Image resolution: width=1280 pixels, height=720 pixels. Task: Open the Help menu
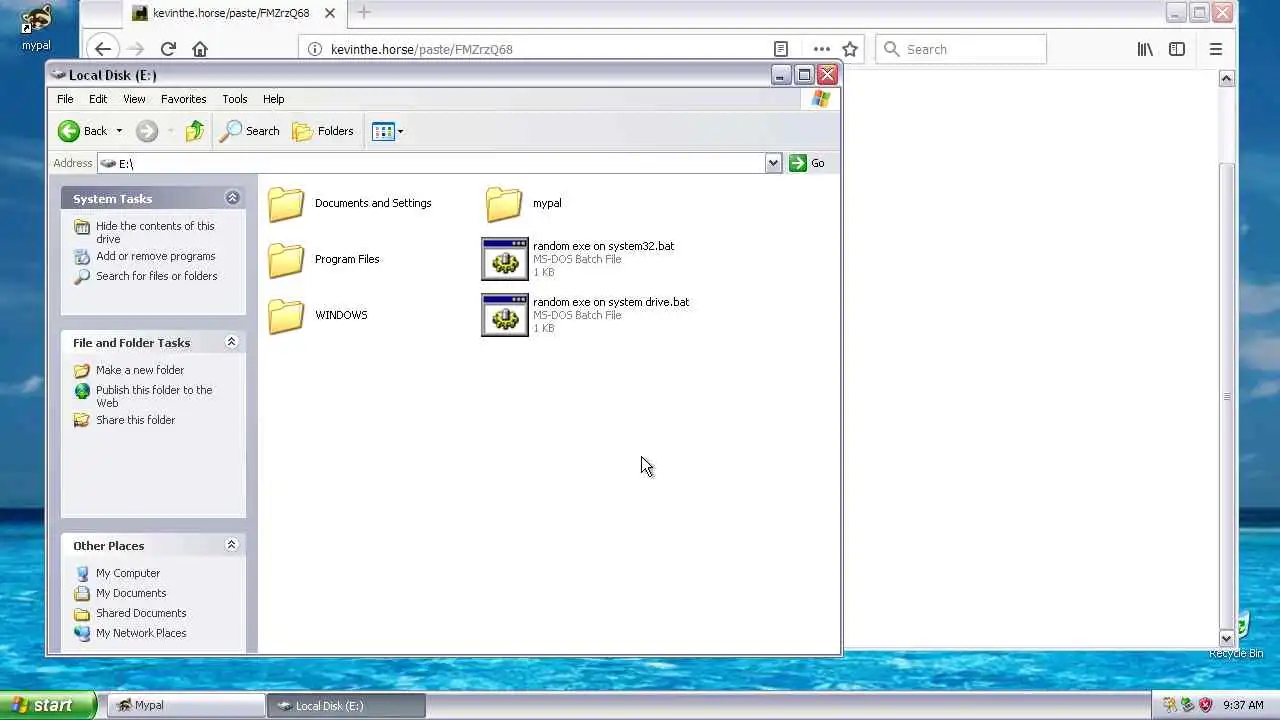(x=274, y=99)
